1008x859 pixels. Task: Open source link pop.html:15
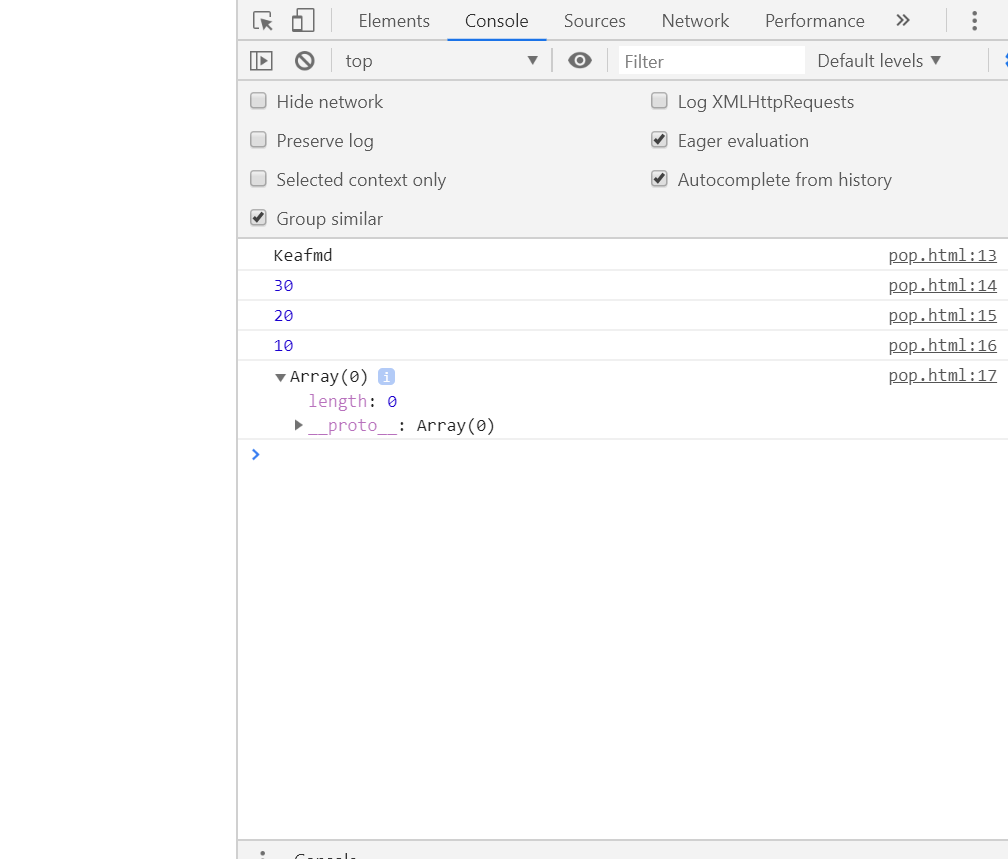pyautogui.click(x=942, y=316)
